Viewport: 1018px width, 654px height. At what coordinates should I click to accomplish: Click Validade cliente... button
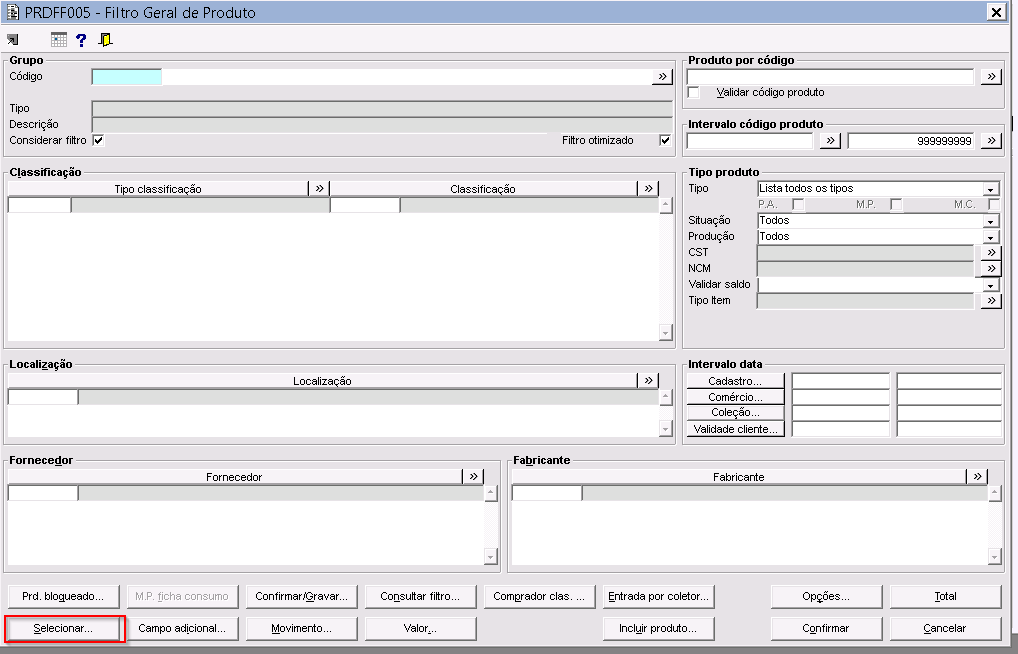736,429
